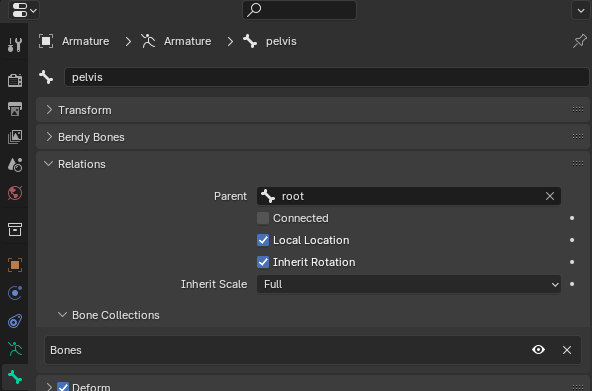Viewport: 592px width, 391px height.
Task: Click the bone icon beside name field
Action: [46, 77]
